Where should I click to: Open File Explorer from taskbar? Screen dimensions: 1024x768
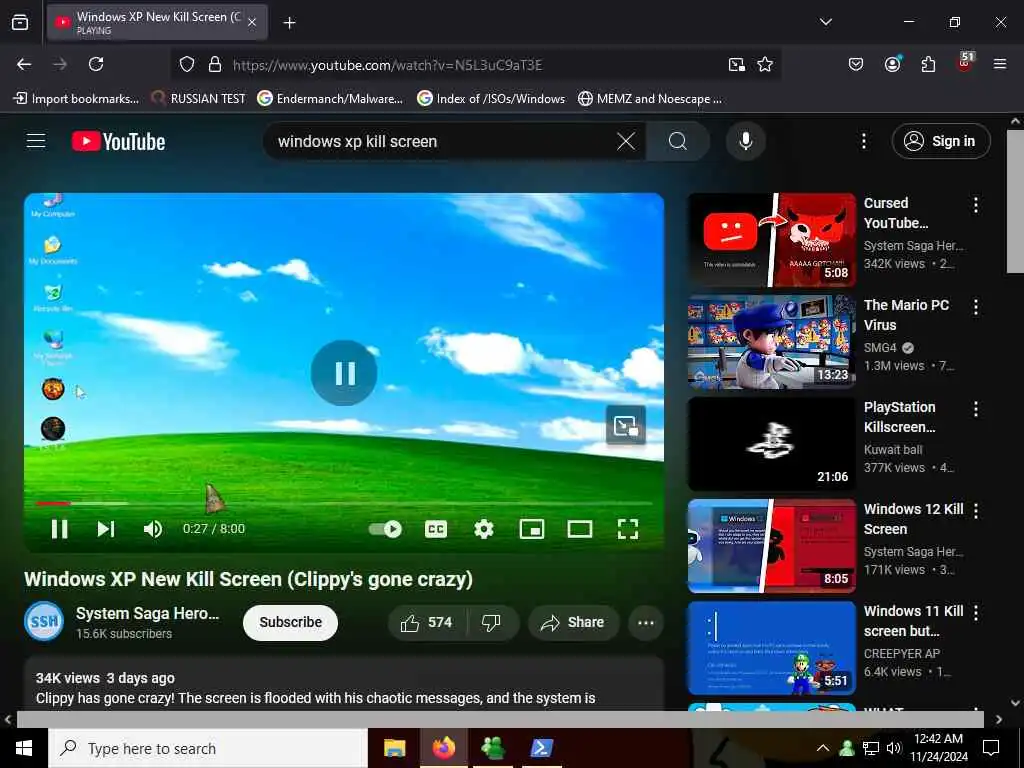click(x=394, y=748)
